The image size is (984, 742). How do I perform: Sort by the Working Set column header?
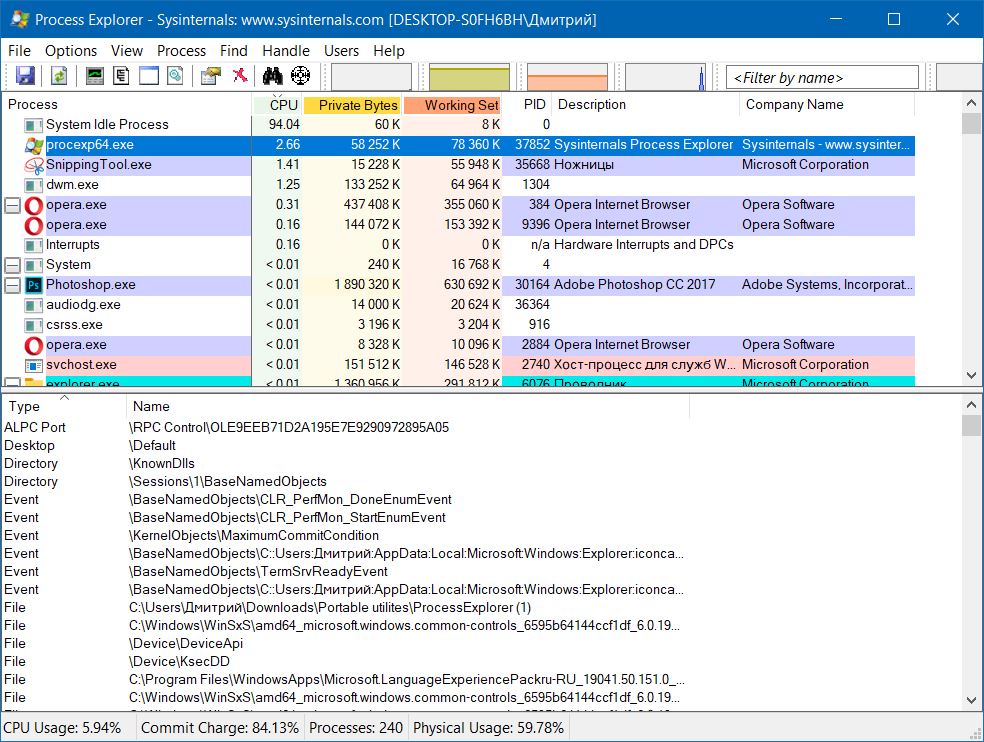tap(453, 105)
